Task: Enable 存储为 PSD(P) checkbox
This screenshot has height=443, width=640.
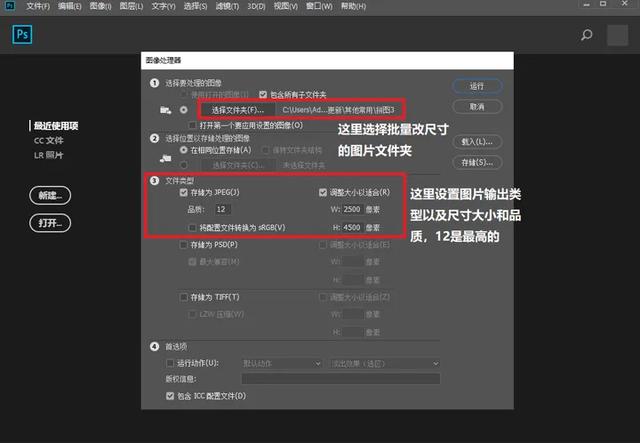Action: coord(184,245)
